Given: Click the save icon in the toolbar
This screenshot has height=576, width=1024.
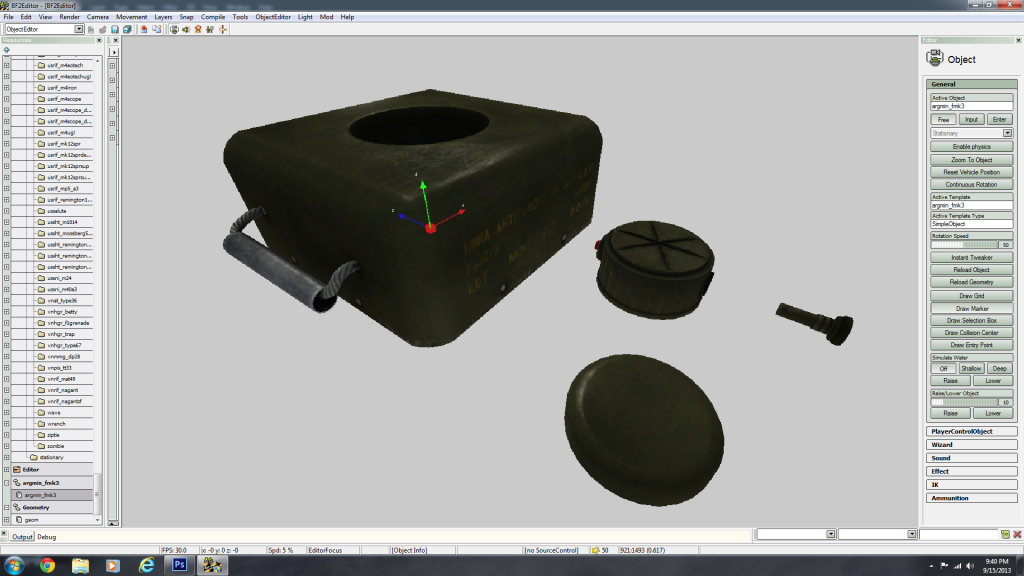Looking at the screenshot, I should click(x=115, y=29).
